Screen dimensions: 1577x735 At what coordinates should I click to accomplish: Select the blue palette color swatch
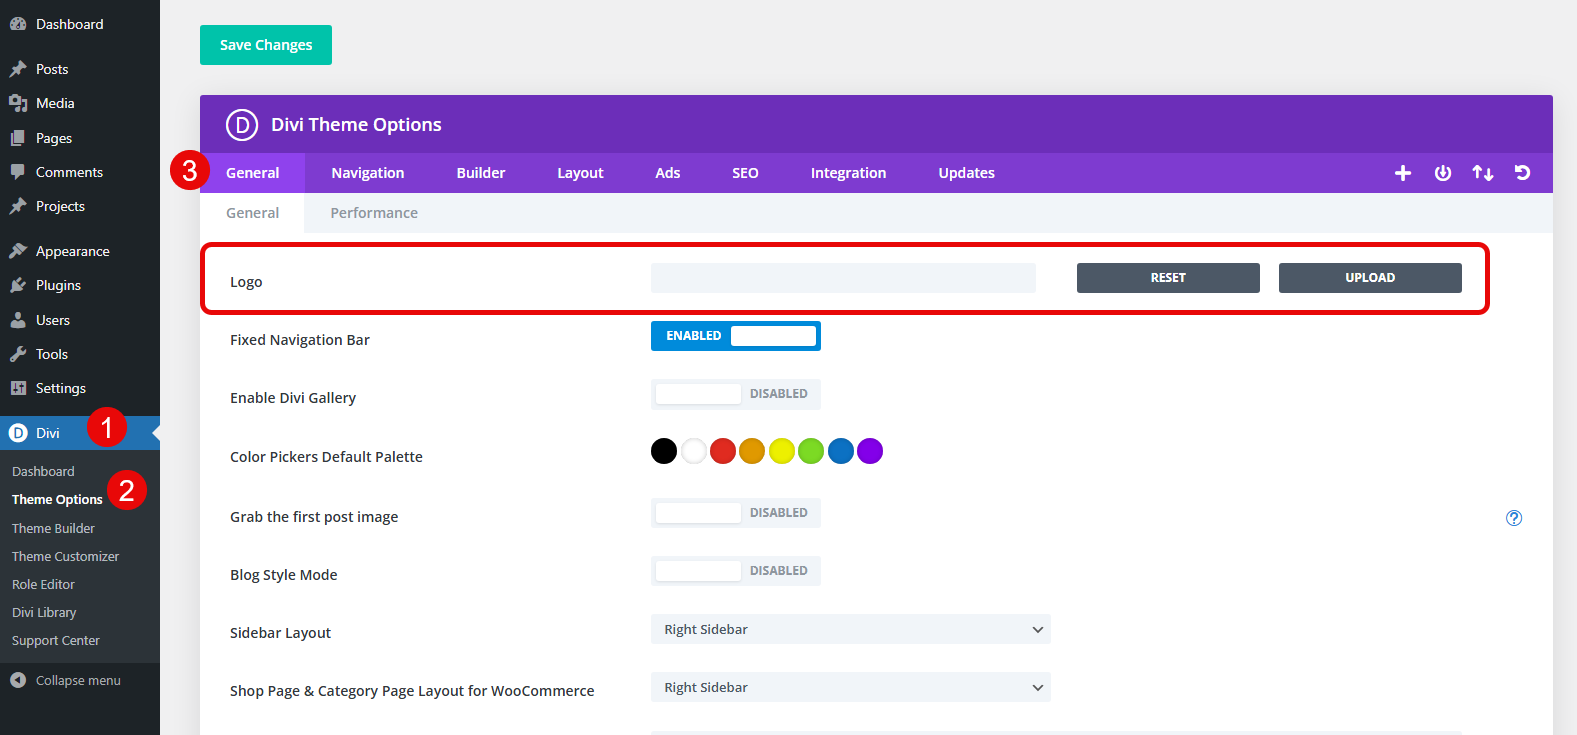coord(841,451)
